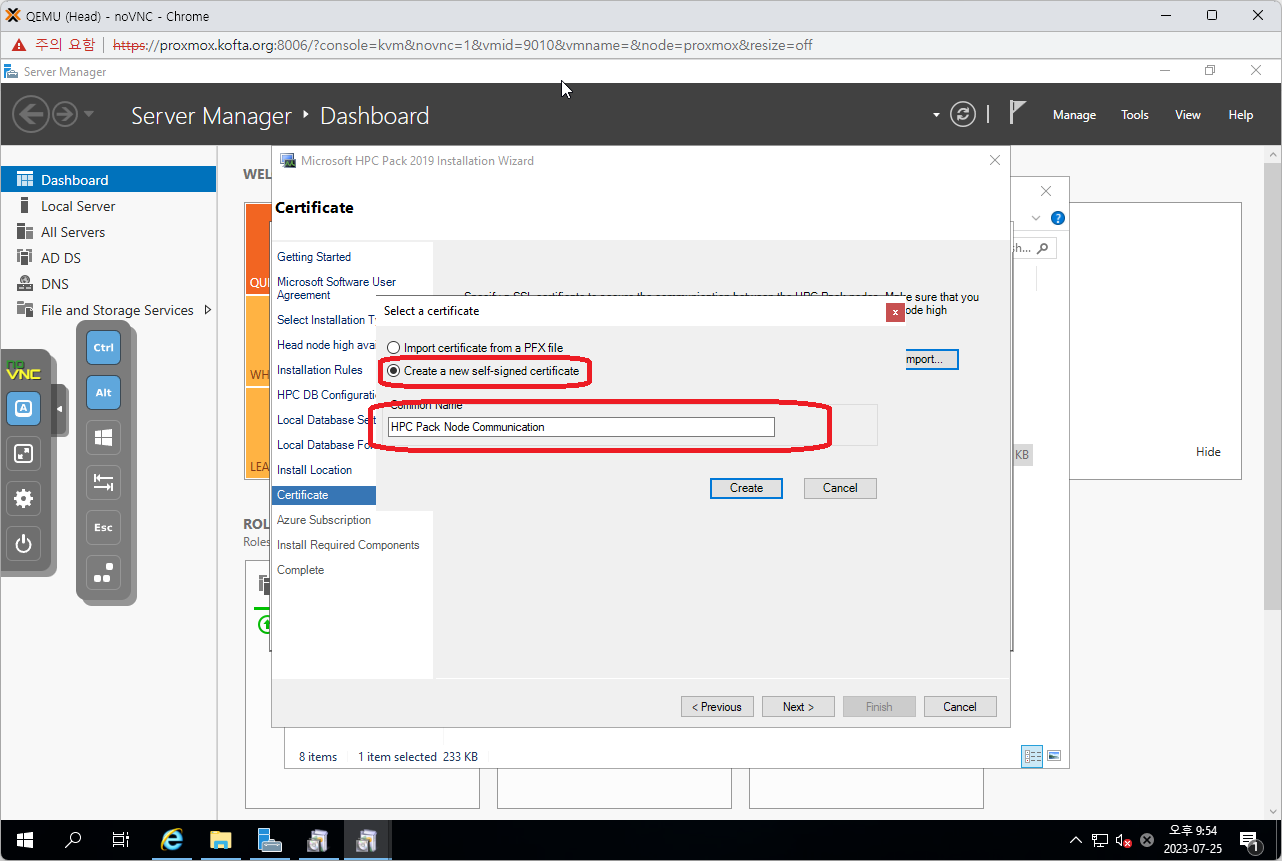Open Server Manager notifications flag

(1017, 113)
